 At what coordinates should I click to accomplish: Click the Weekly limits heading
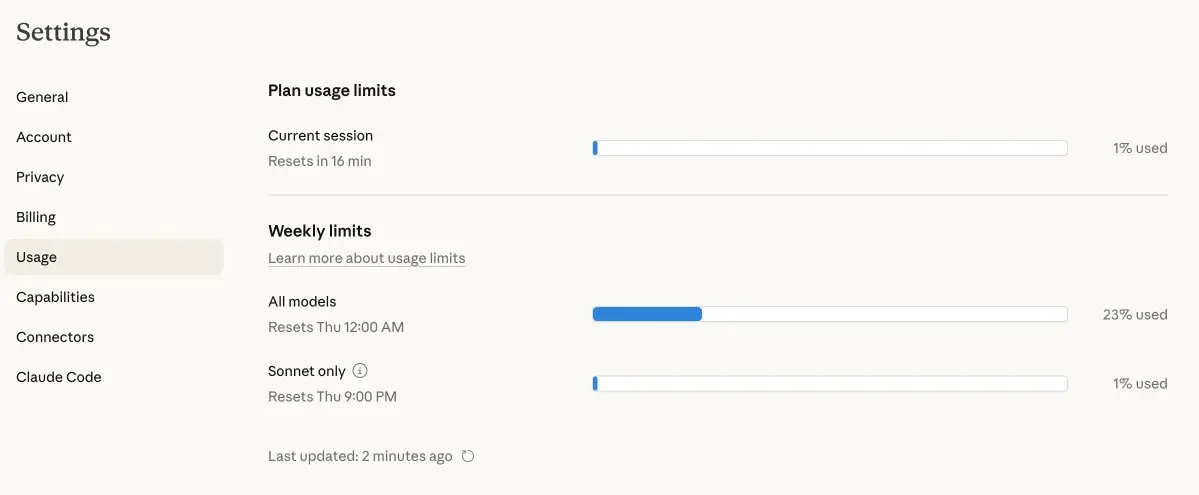[x=319, y=231]
